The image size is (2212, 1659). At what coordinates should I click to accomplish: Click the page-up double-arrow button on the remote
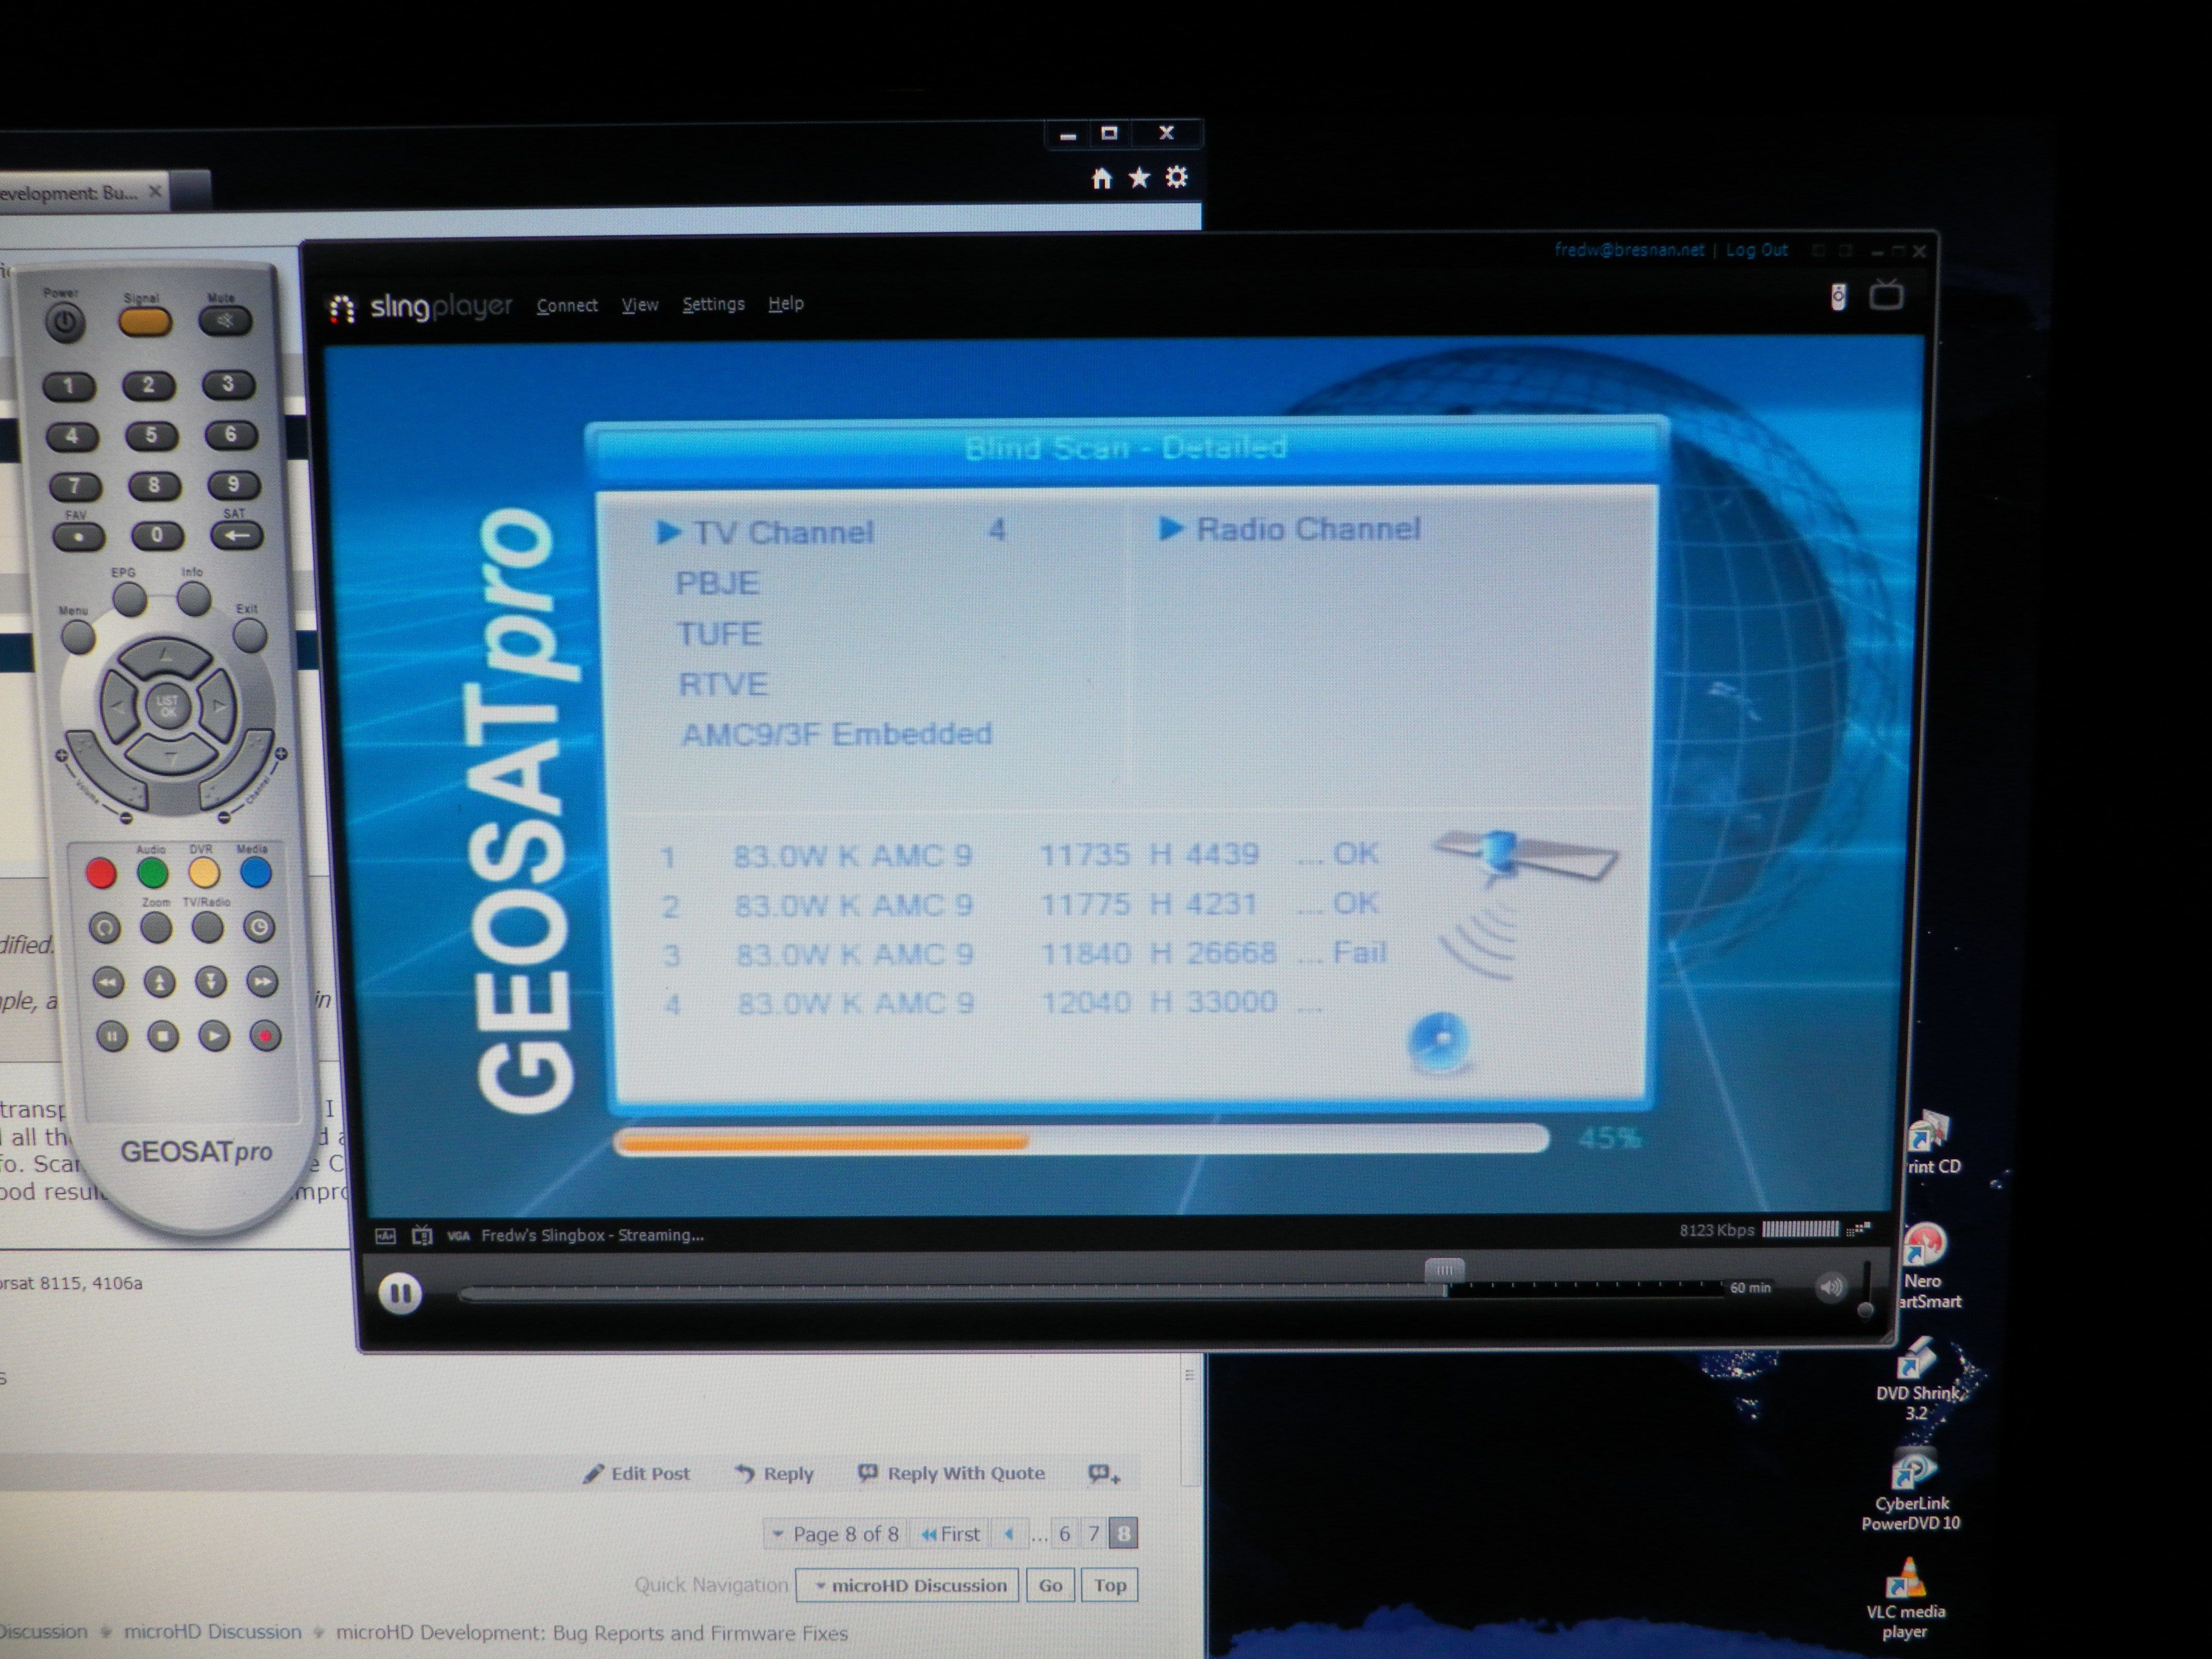tap(159, 983)
